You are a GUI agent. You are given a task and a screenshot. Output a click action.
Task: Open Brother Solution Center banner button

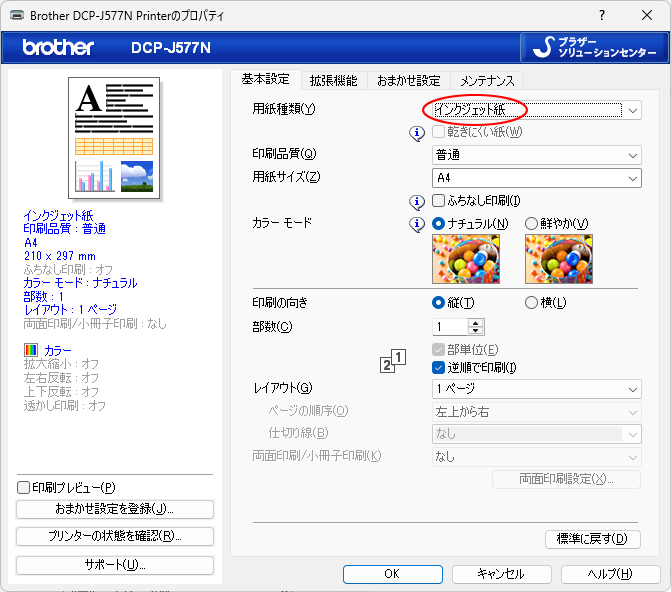[594, 48]
